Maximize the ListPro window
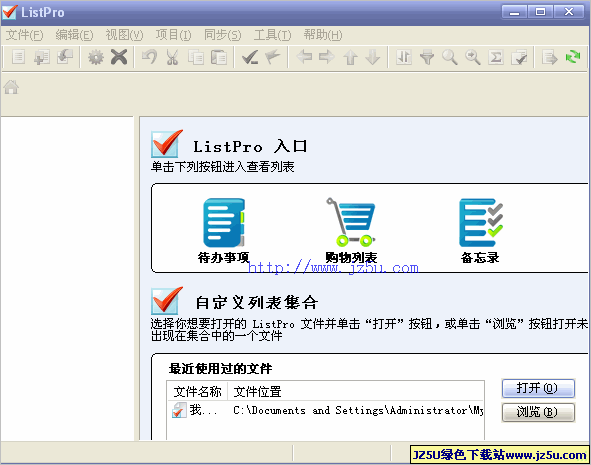591x465 pixels. pyautogui.click(x=540, y=12)
